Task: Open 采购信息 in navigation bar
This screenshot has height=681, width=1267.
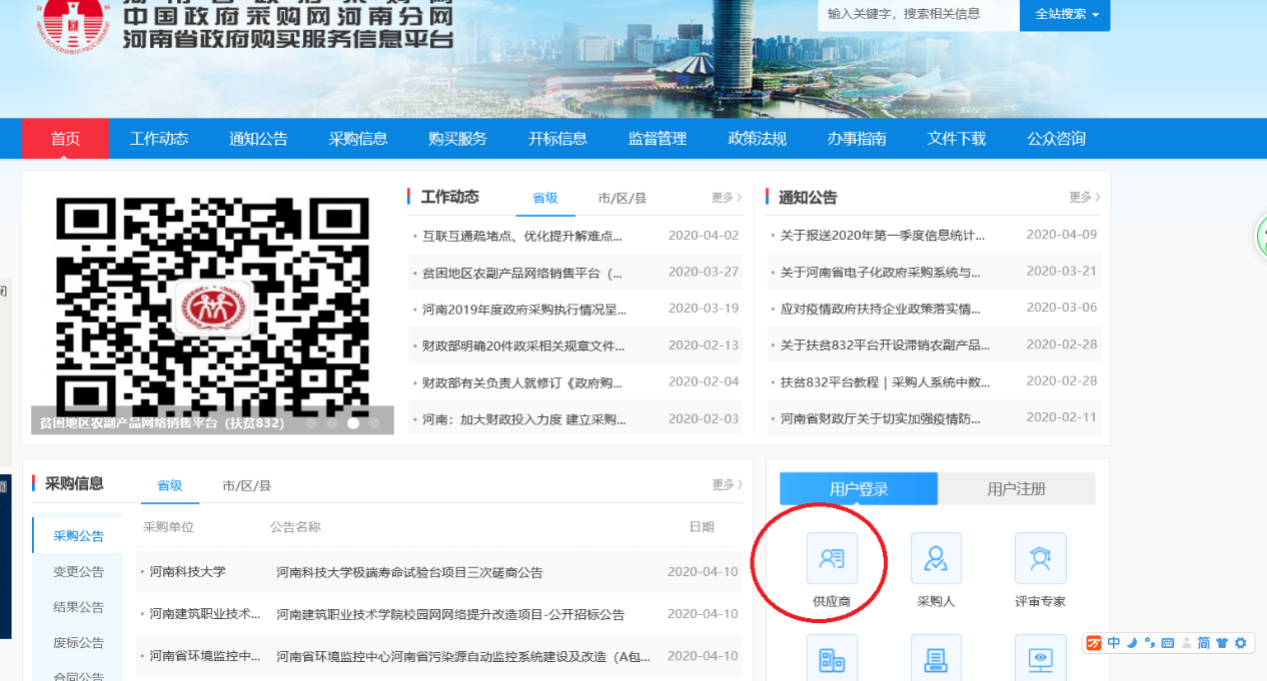Action: (x=358, y=139)
